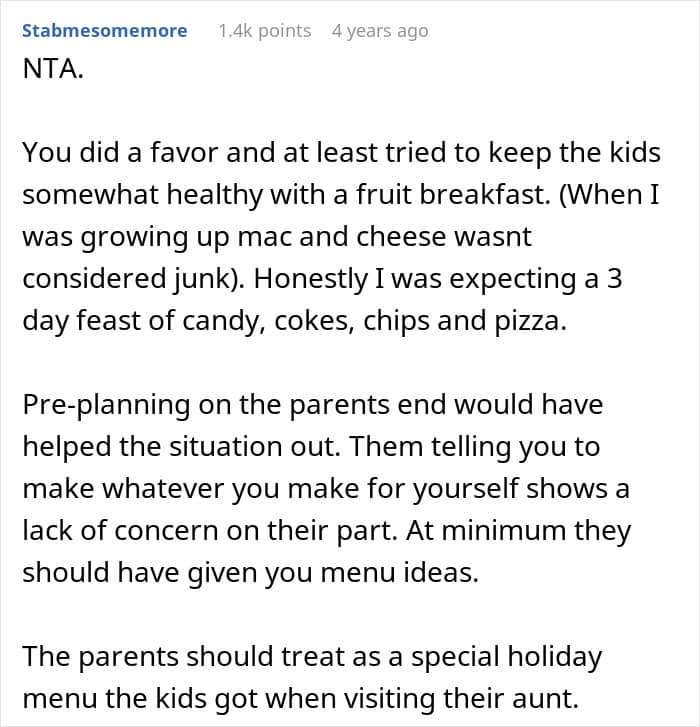700x727 pixels.
Task: Click the words 'fruit breakfast' in comment
Action: tap(453, 194)
